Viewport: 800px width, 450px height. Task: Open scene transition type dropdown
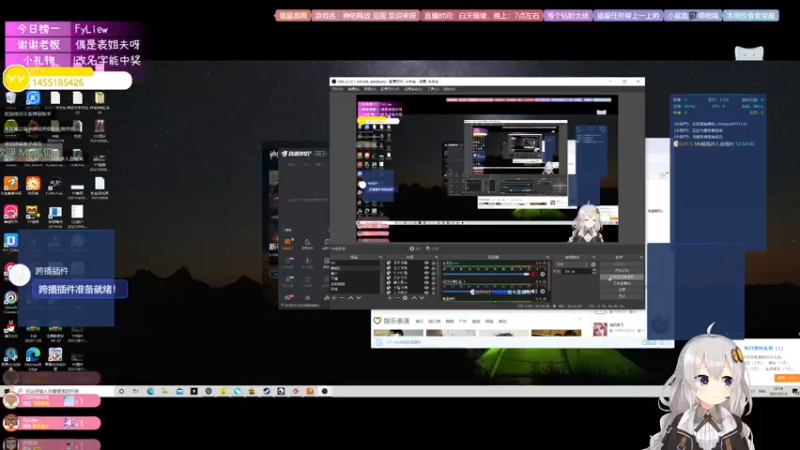[x=571, y=264]
